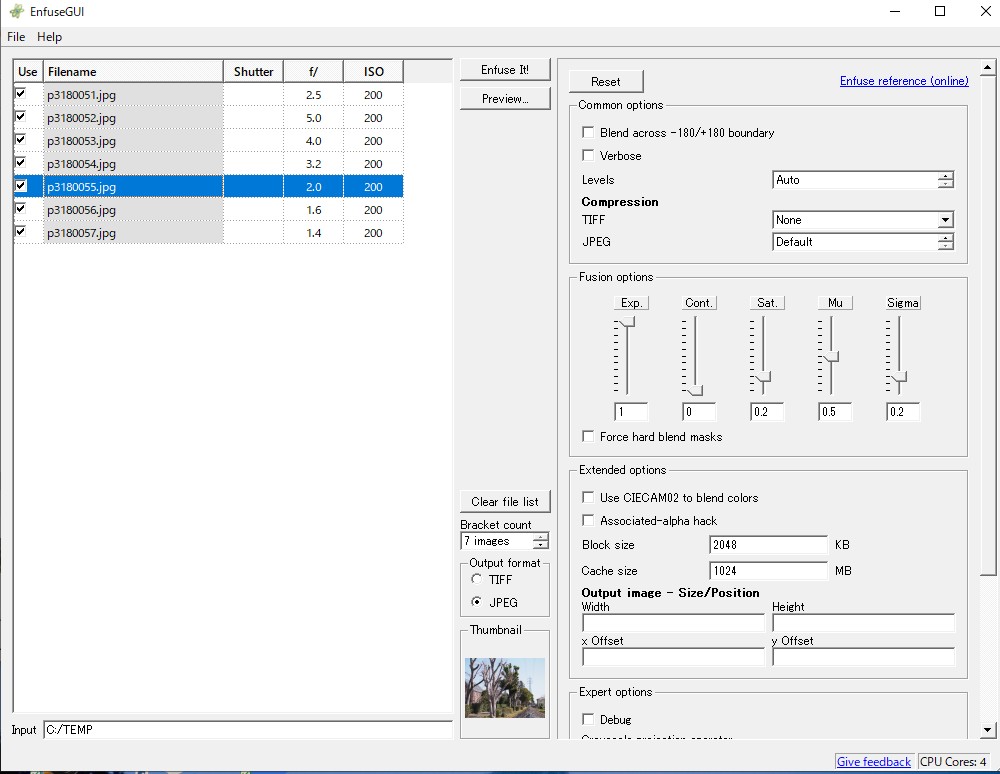The height and width of the screenshot is (774, 1000).
Task: Click the CPU Cores: 4 status entry
Action: [x=953, y=762]
